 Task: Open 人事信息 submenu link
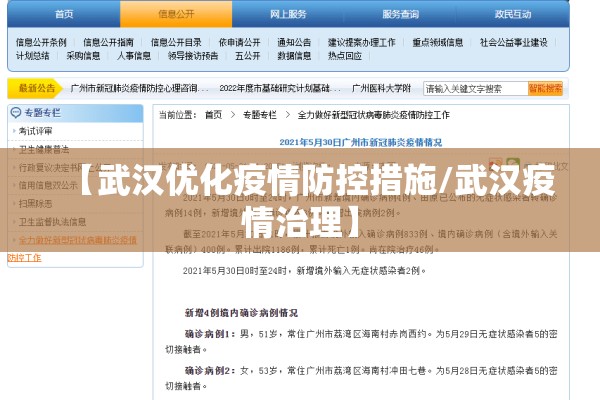134,56
